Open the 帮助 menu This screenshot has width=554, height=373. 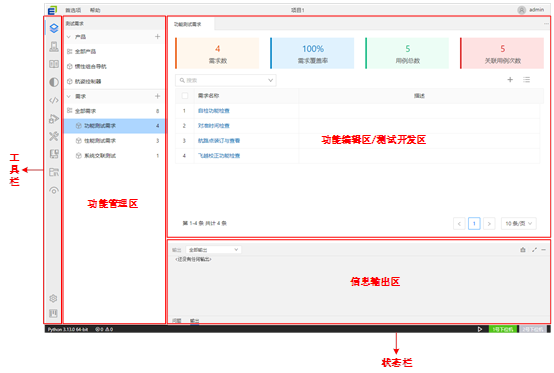pos(95,10)
